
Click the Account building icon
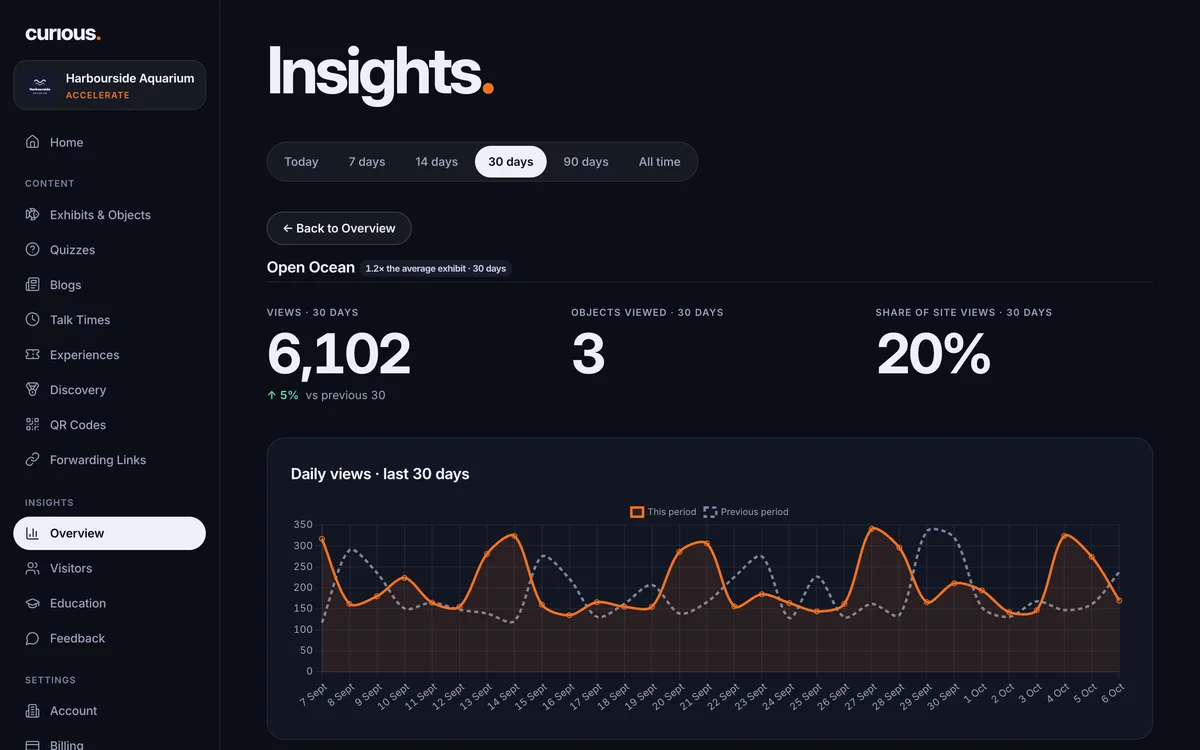pyautogui.click(x=33, y=711)
